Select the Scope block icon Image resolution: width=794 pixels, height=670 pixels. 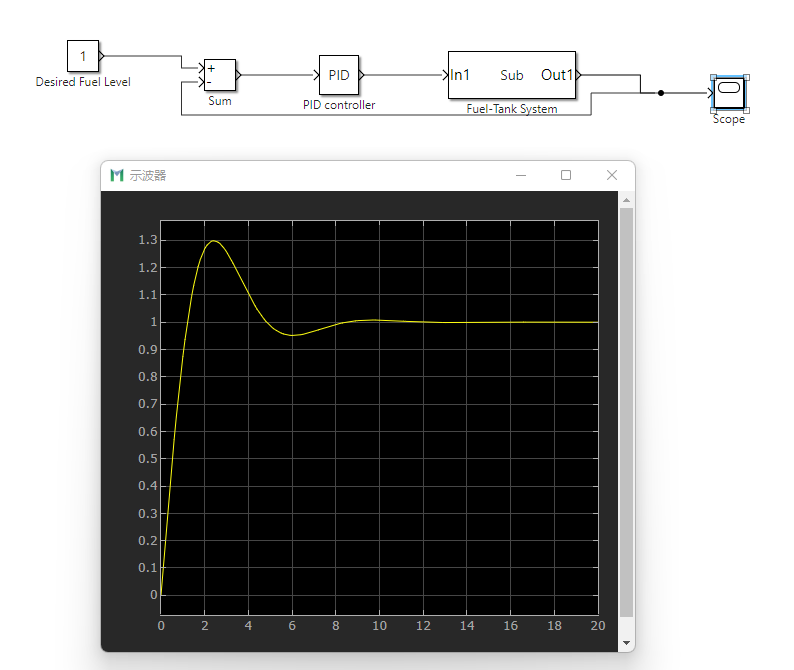click(x=729, y=93)
